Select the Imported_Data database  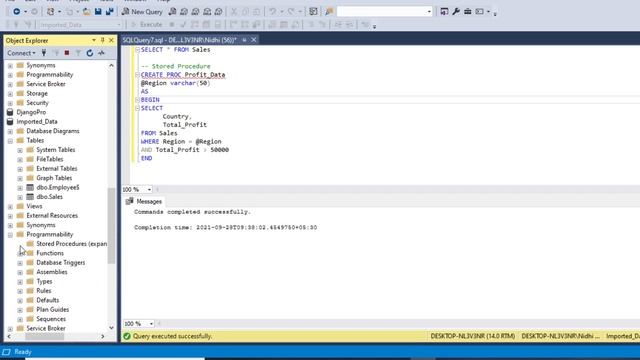[37, 122]
